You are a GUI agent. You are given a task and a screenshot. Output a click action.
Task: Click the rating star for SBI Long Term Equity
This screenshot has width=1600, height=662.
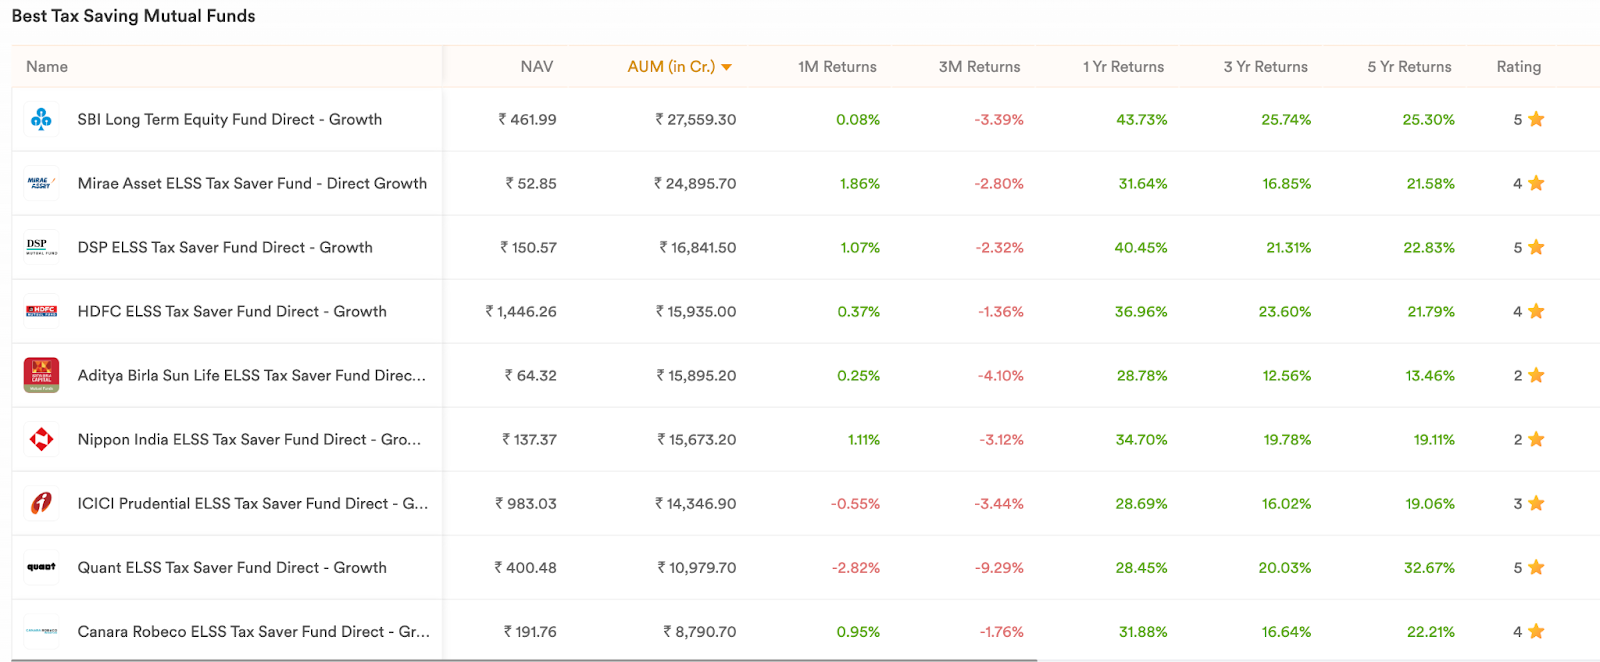1536,119
